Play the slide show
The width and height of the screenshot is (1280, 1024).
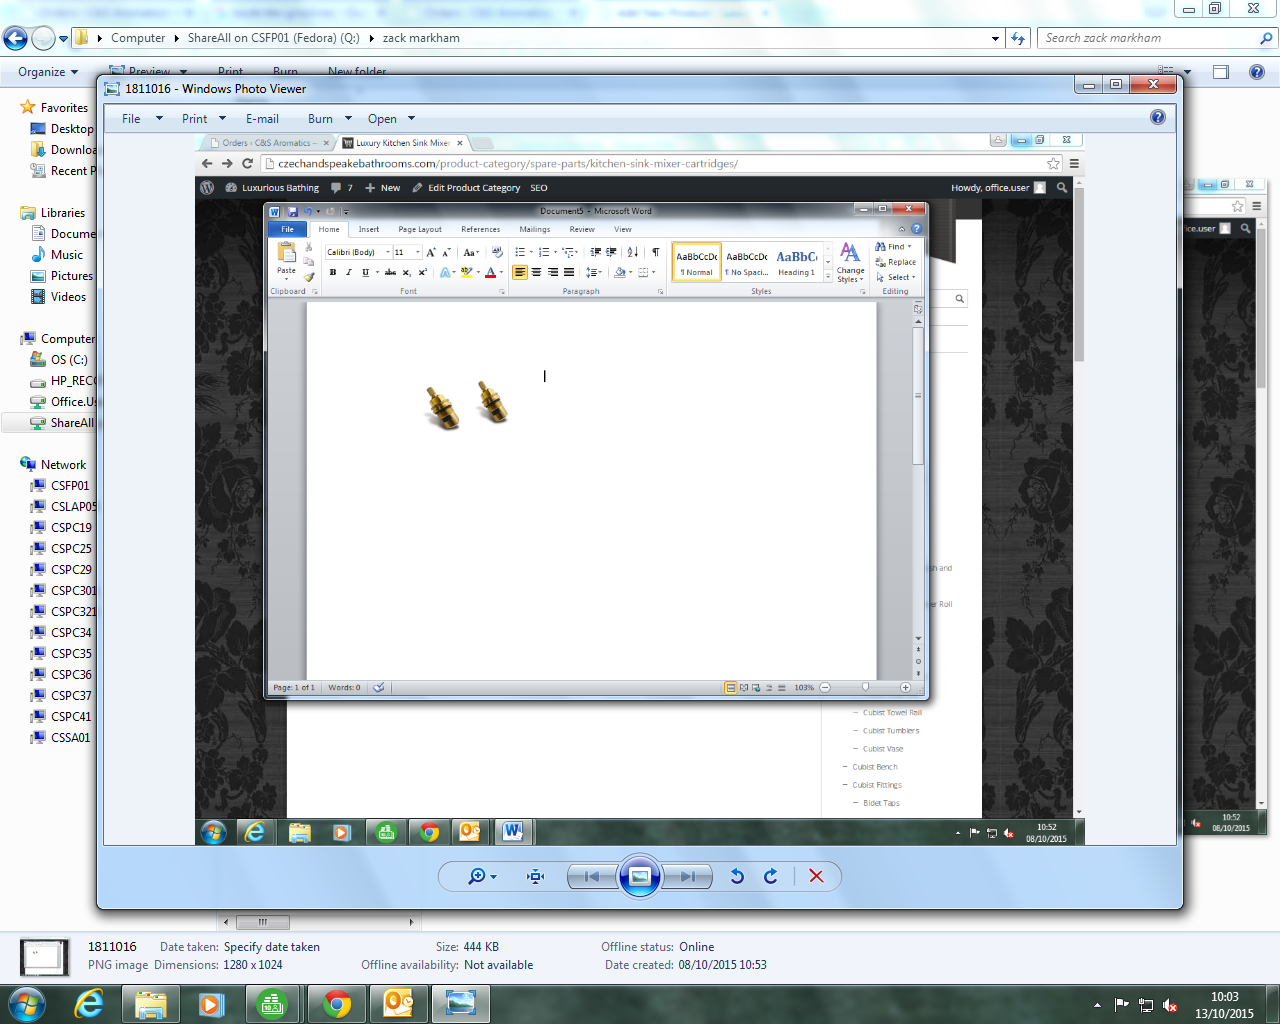[x=640, y=877]
